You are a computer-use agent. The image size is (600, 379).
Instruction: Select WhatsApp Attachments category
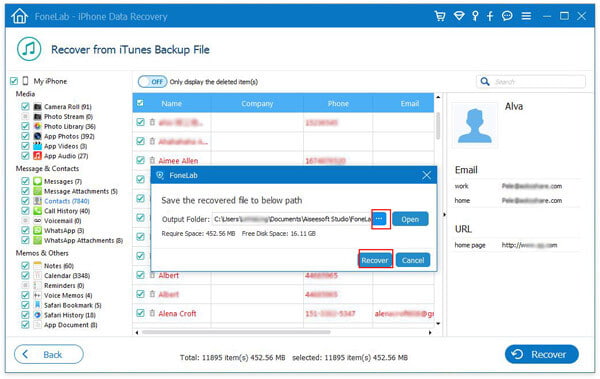click(83, 240)
